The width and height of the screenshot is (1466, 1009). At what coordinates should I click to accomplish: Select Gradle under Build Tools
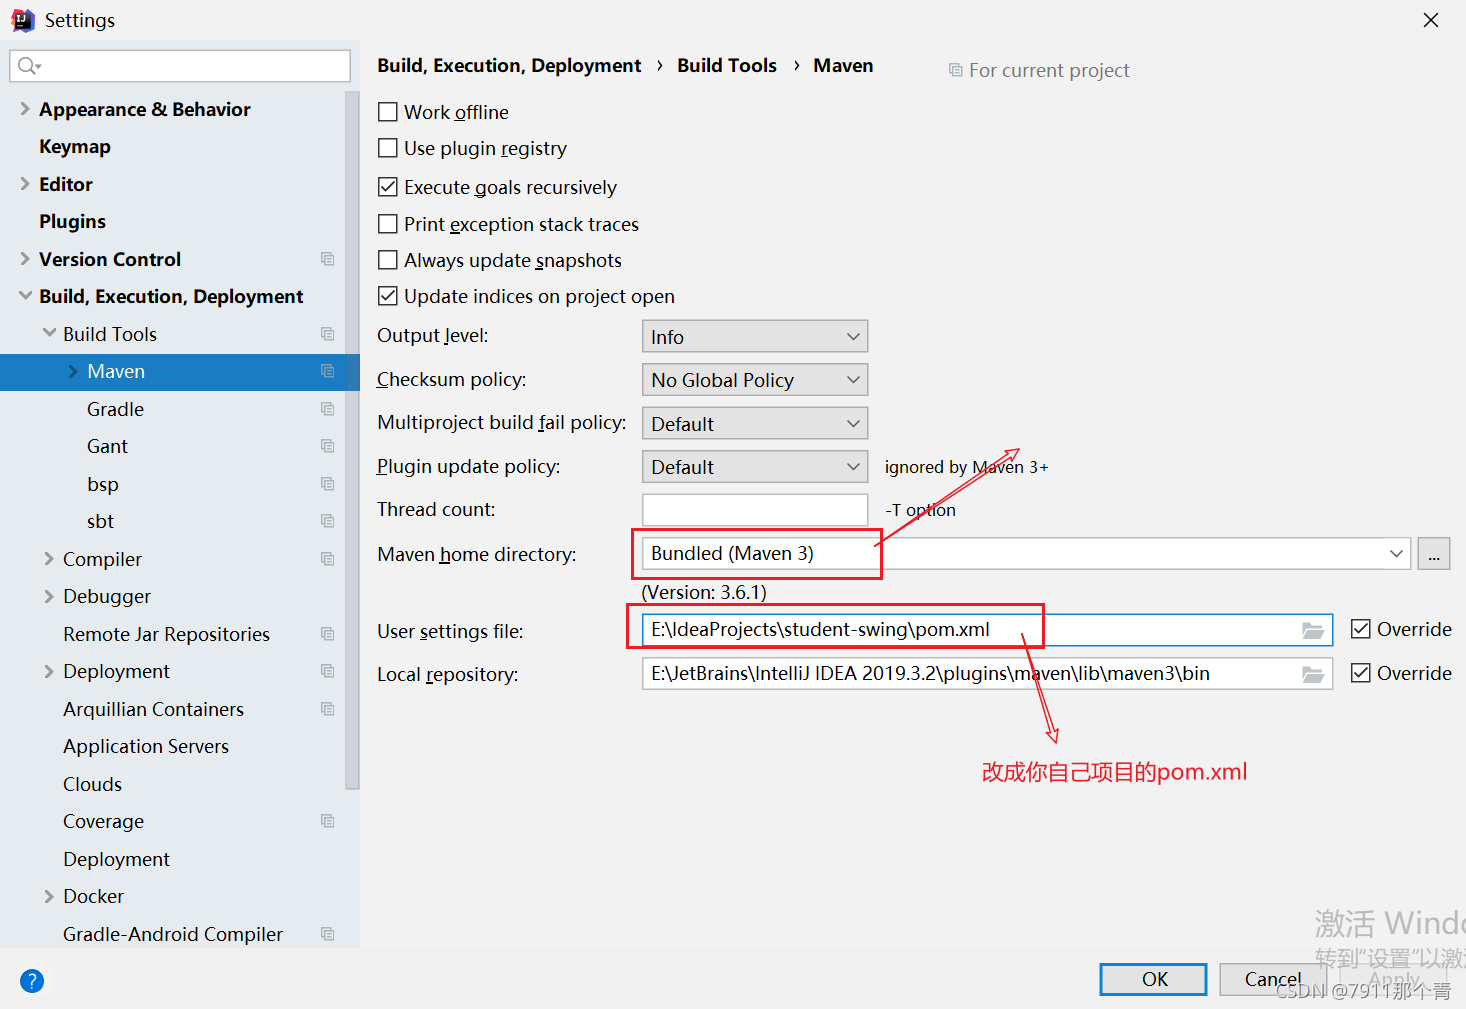pos(115,409)
